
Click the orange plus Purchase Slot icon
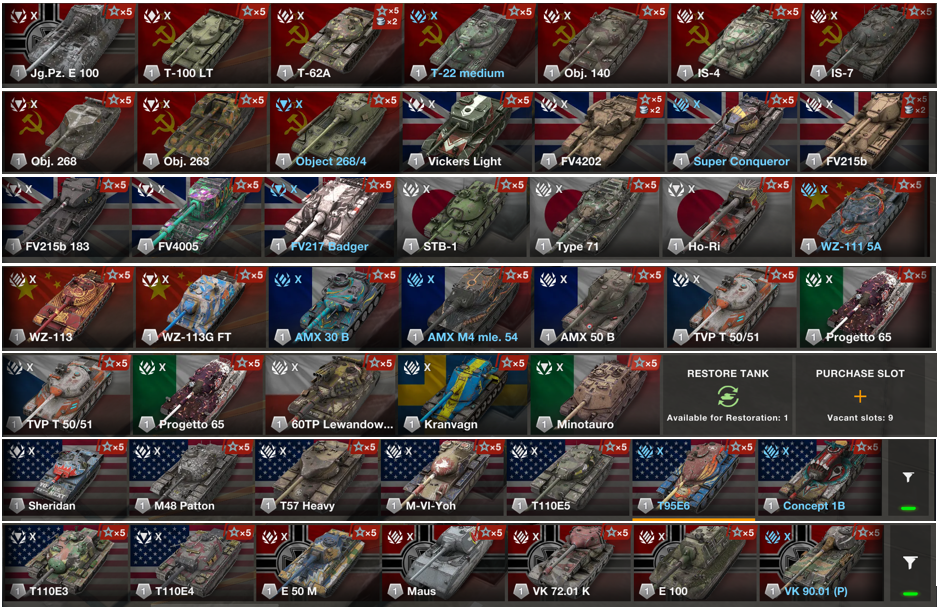point(860,396)
